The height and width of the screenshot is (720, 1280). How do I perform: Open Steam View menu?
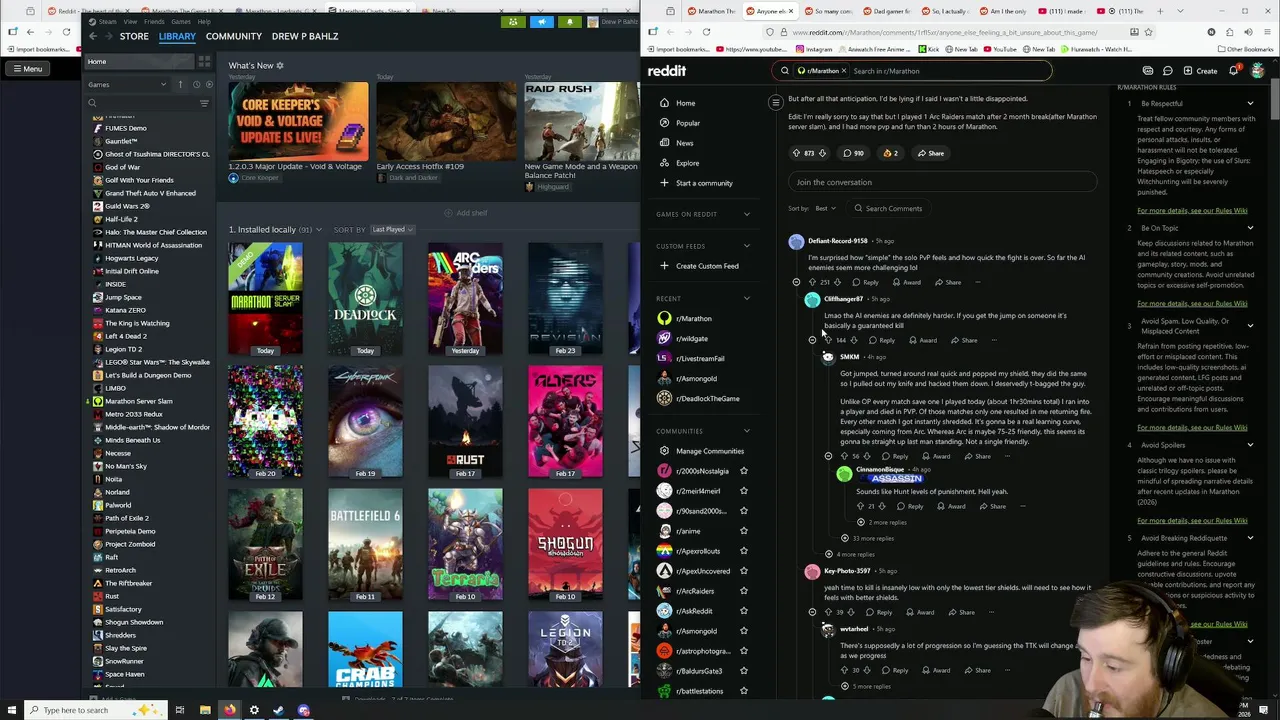tap(129, 21)
